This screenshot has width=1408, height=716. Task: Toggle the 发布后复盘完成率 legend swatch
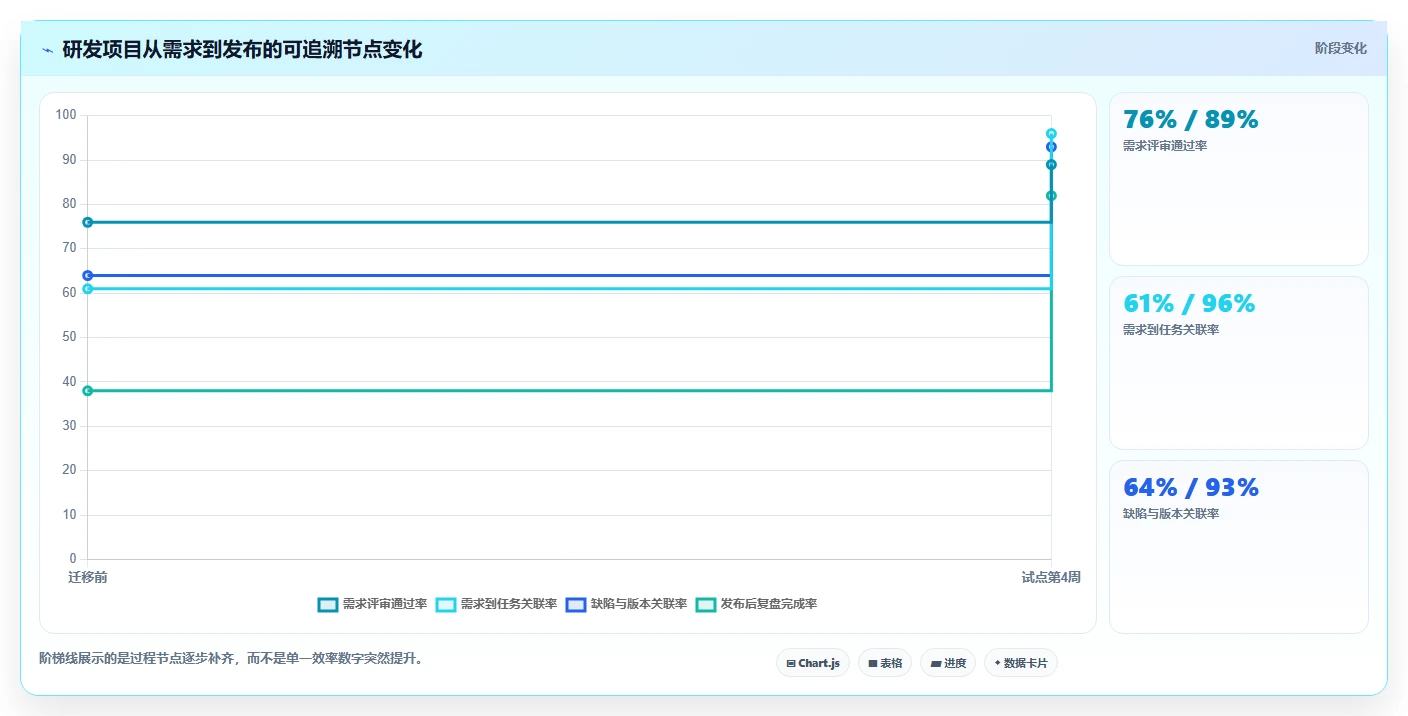pos(706,604)
